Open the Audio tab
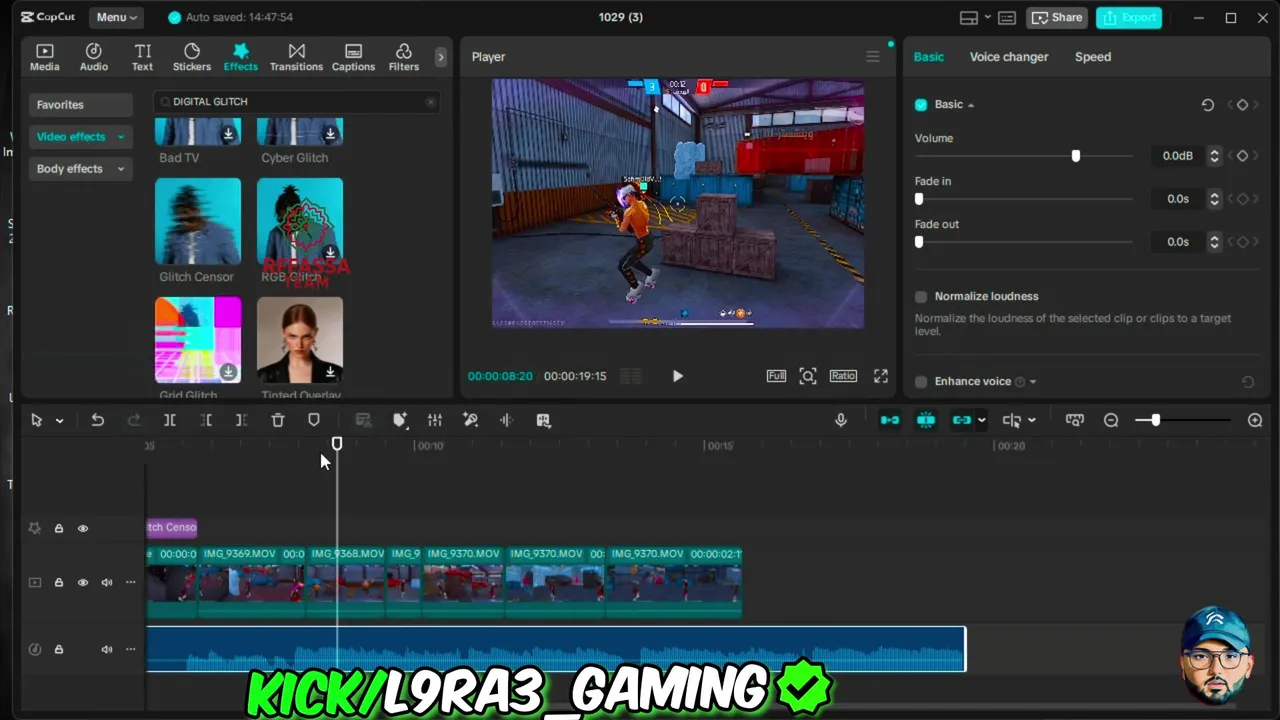 (94, 57)
